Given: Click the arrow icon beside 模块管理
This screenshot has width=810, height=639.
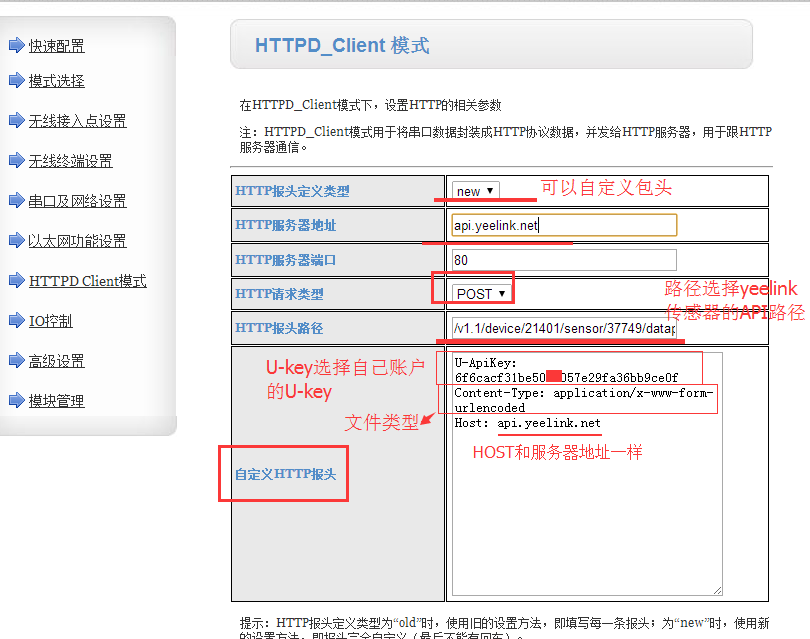Looking at the screenshot, I should [x=16, y=401].
